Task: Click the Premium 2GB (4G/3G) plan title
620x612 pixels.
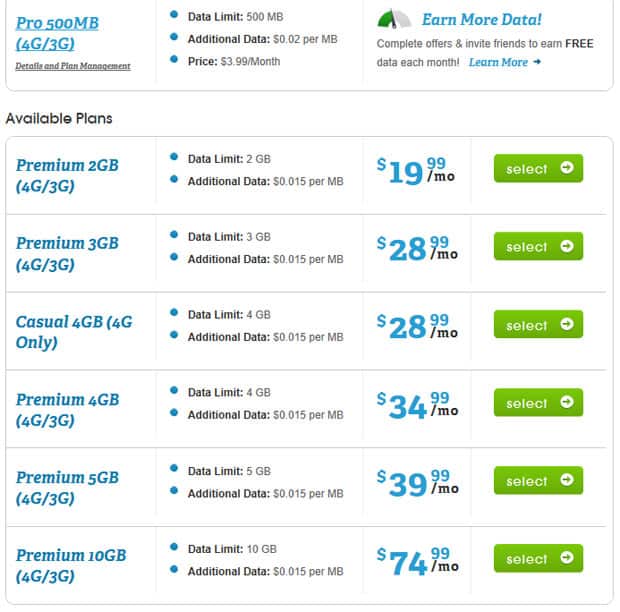Action: click(x=67, y=176)
